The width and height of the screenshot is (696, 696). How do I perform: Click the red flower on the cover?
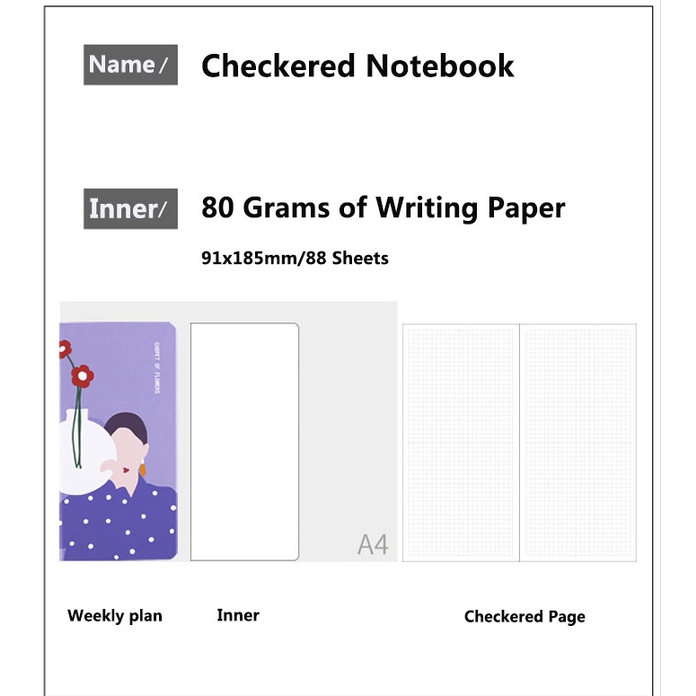tap(82, 376)
